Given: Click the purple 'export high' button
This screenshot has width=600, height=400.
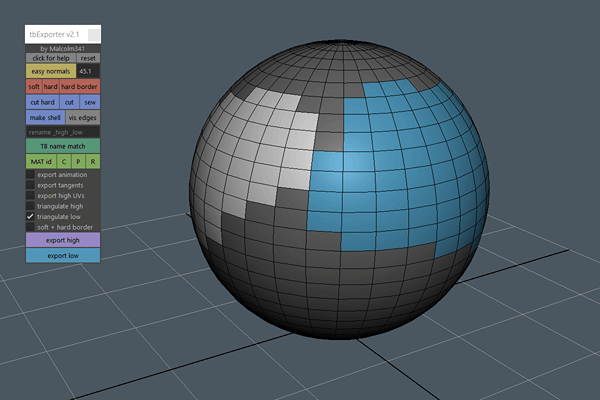Looking at the screenshot, I should point(63,240).
